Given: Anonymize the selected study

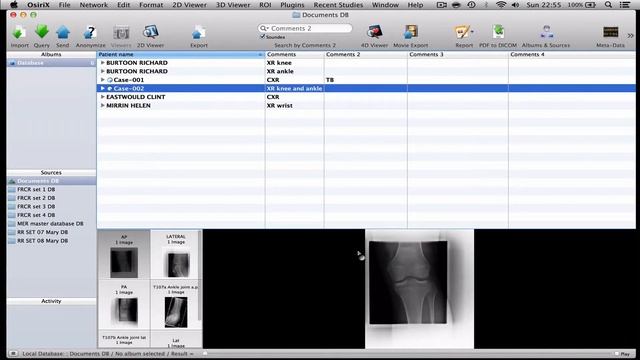Looking at the screenshot, I should coord(90,32).
